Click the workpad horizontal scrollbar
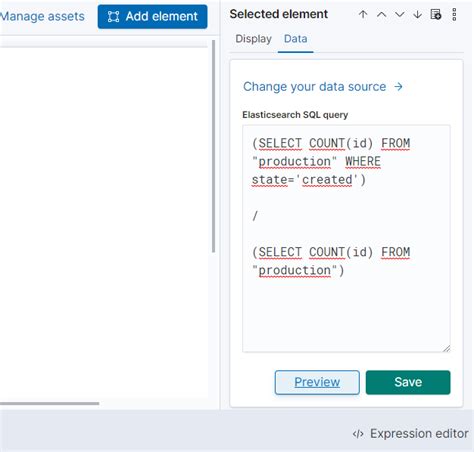This screenshot has height=452, width=474. coord(49,403)
